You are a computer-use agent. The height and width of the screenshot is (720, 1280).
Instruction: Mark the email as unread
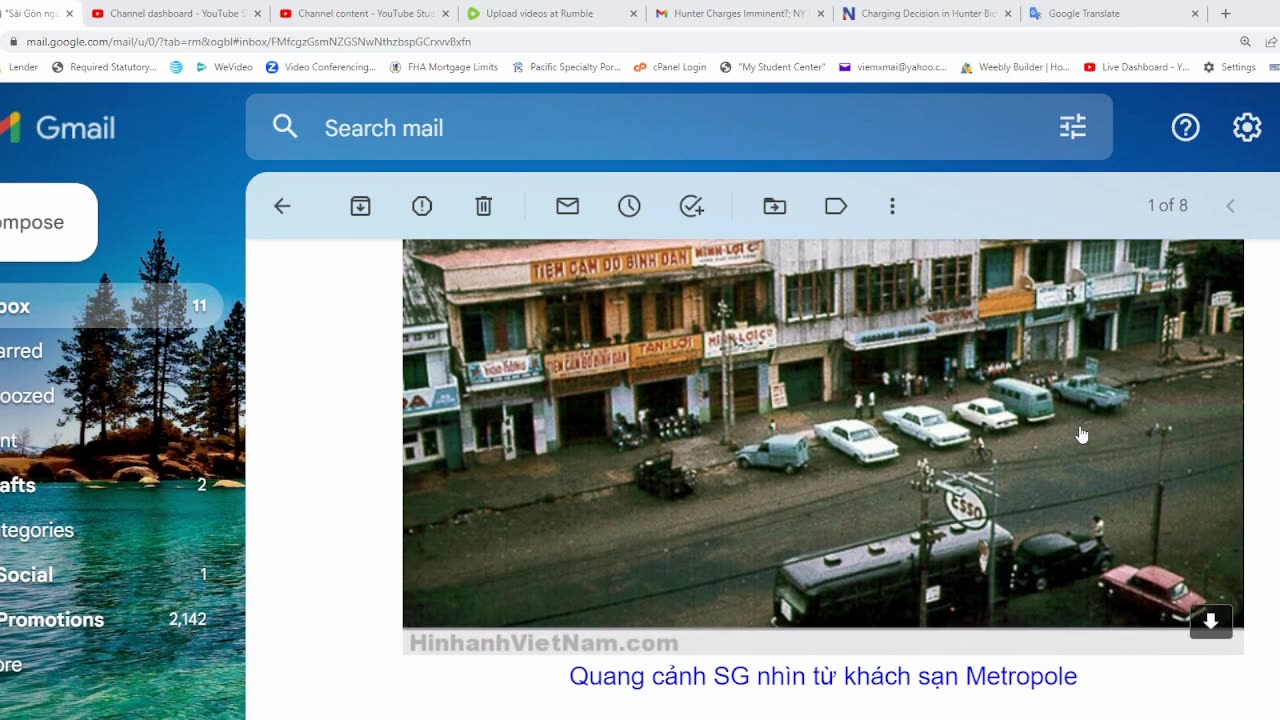click(x=568, y=206)
